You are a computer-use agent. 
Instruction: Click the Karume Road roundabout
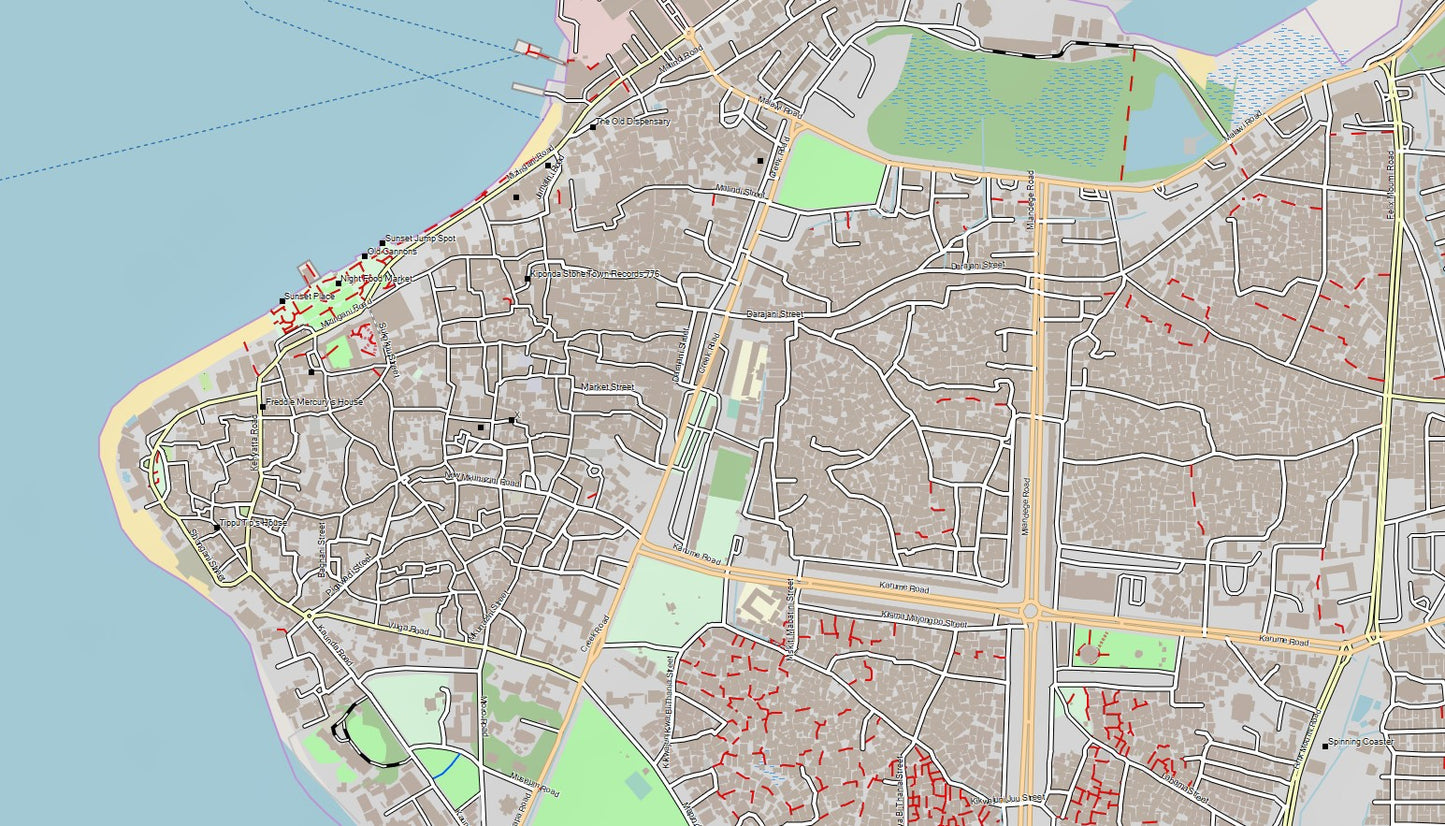pos(1032,610)
